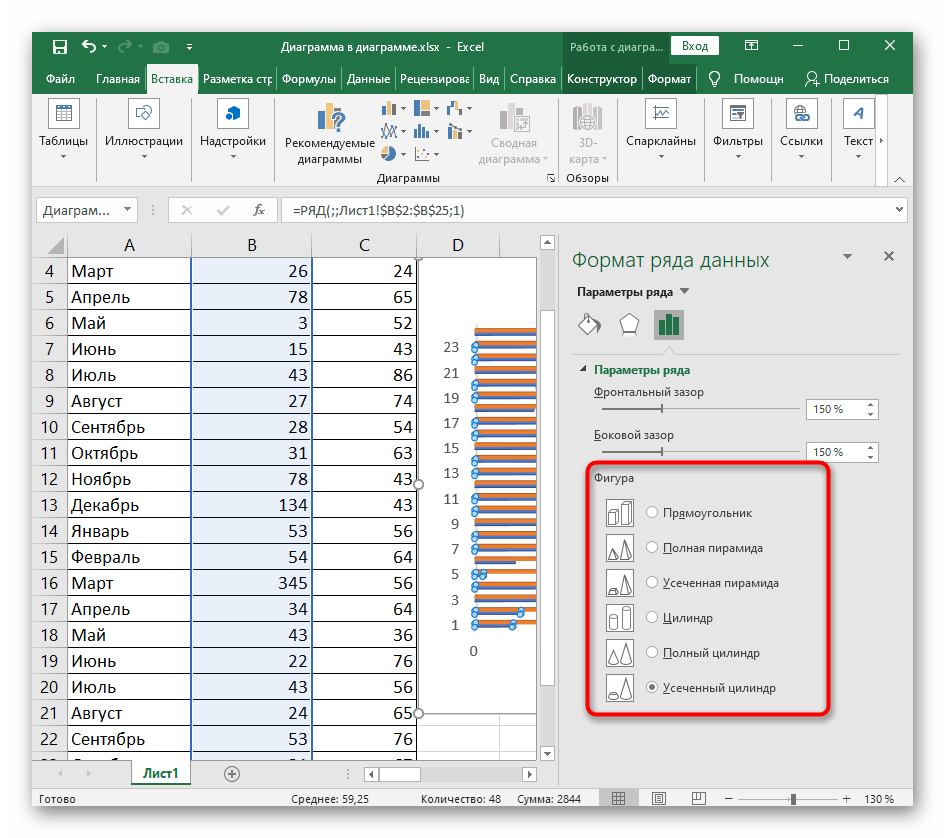Click the Вход sign-in button
This screenshot has height=838, width=945.
tap(695, 46)
